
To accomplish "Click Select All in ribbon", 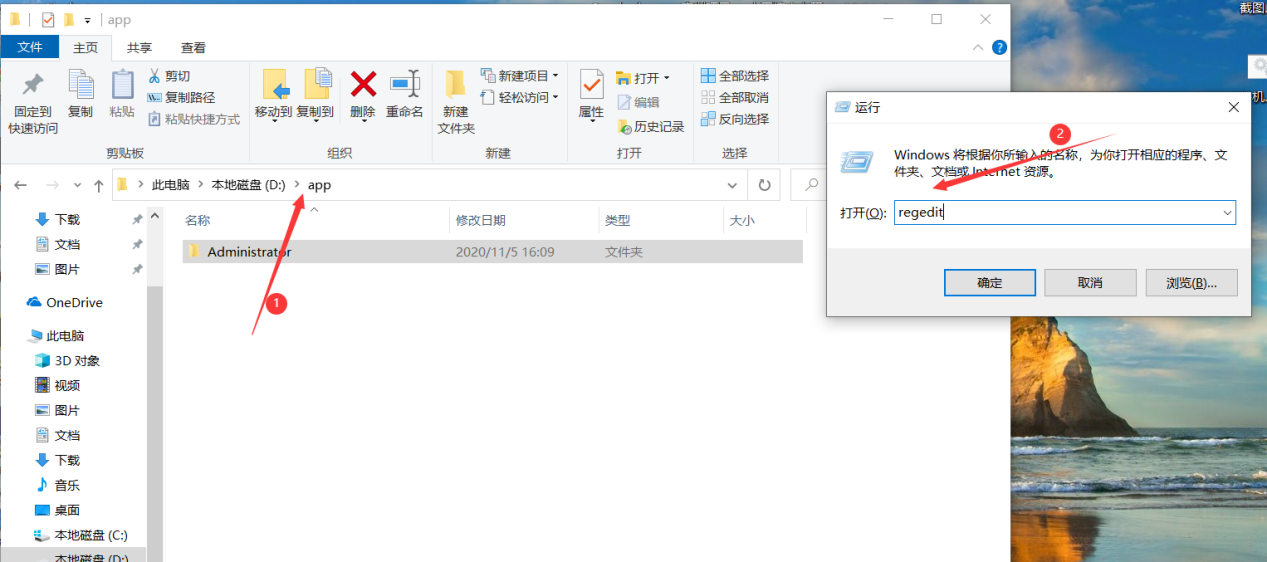I will pos(735,76).
